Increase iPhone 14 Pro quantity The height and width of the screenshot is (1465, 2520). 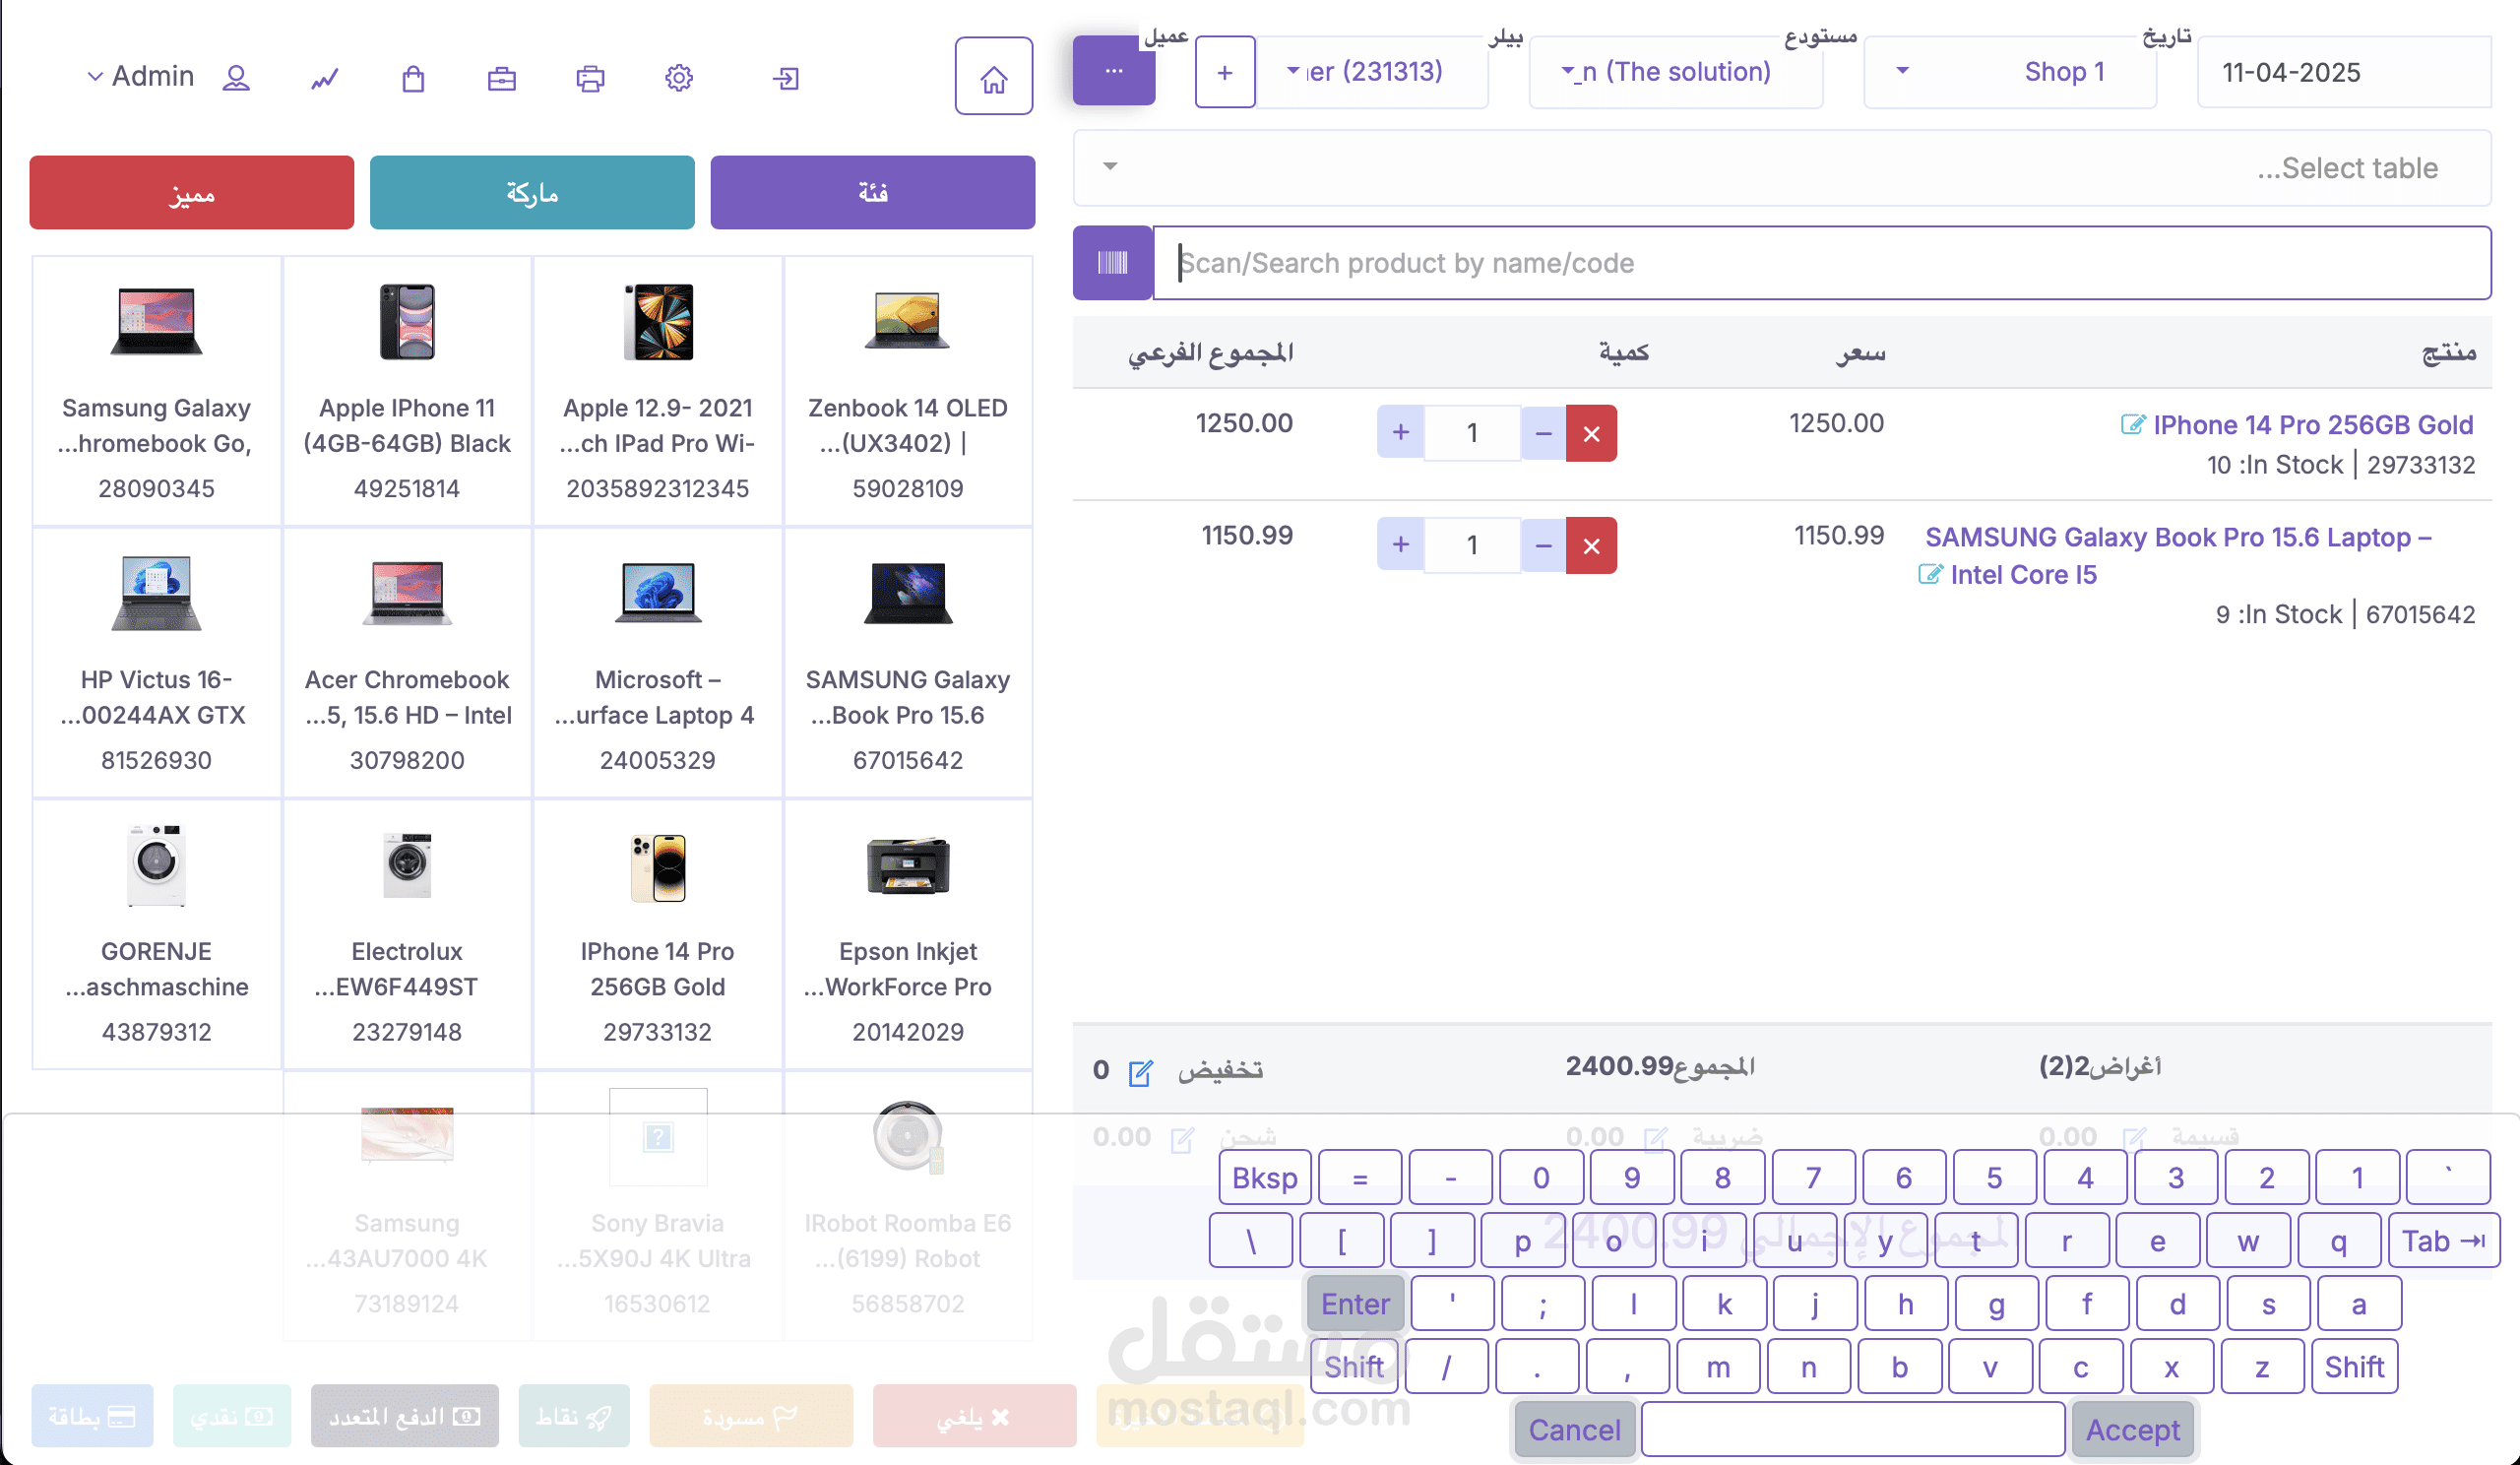[1400, 433]
